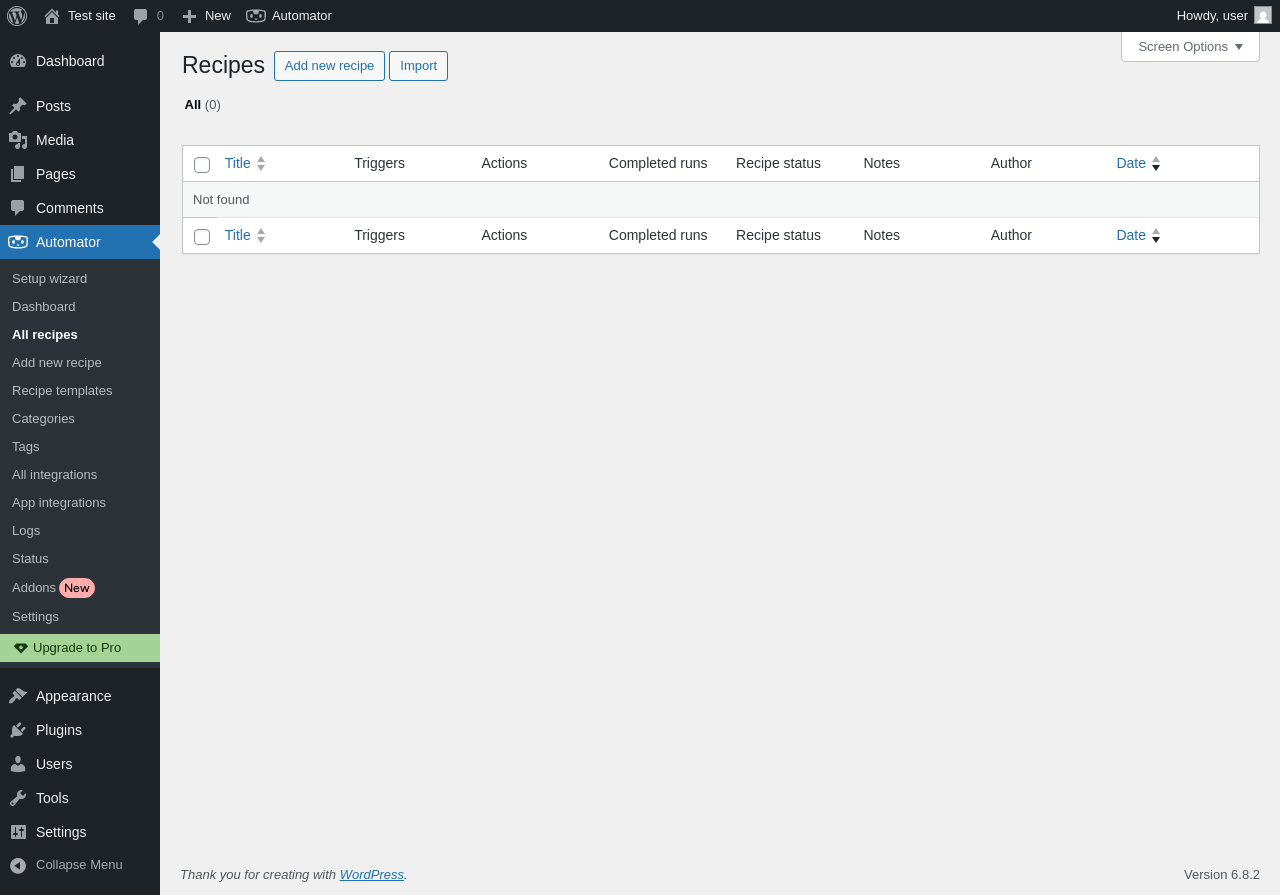Open the Automator robot icon in admin bar
The image size is (1280, 895).
[256, 16]
